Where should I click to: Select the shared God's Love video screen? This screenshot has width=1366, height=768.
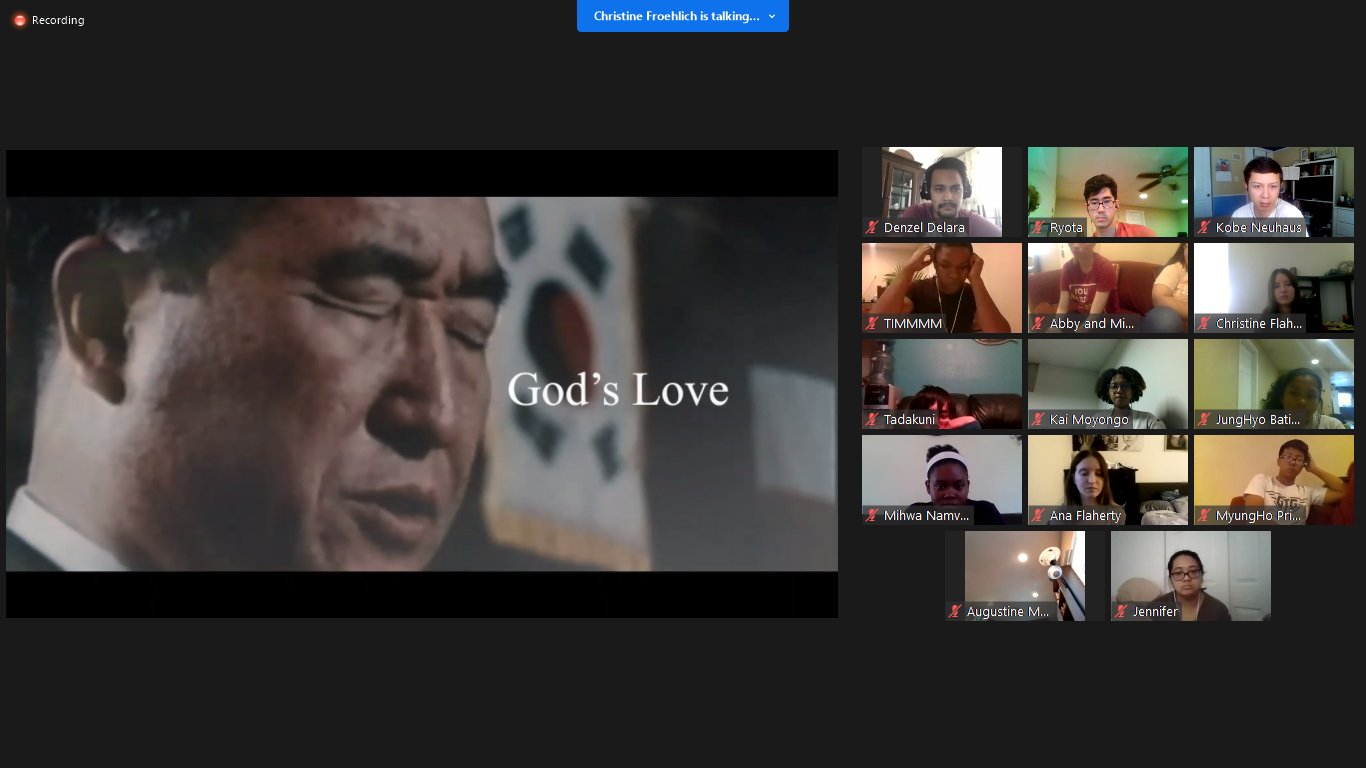pos(422,384)
